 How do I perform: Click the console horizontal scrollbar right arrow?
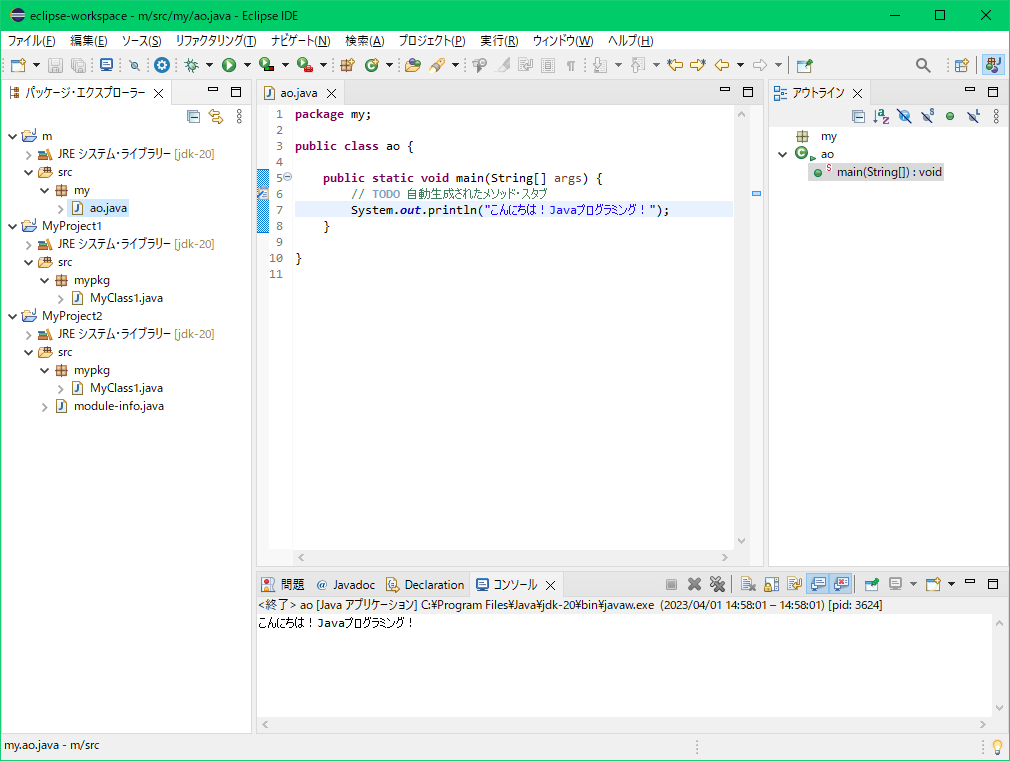click(x=982, y=724)
